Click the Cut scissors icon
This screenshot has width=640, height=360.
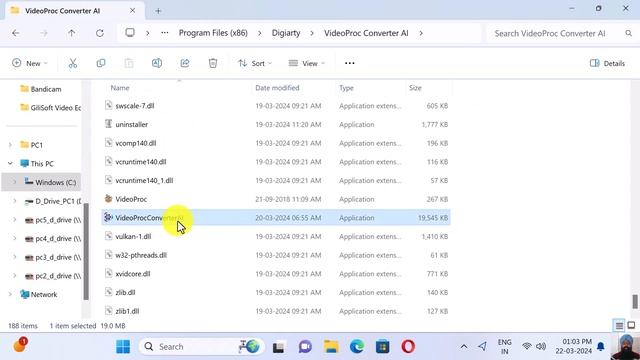[x=73, y=63]
